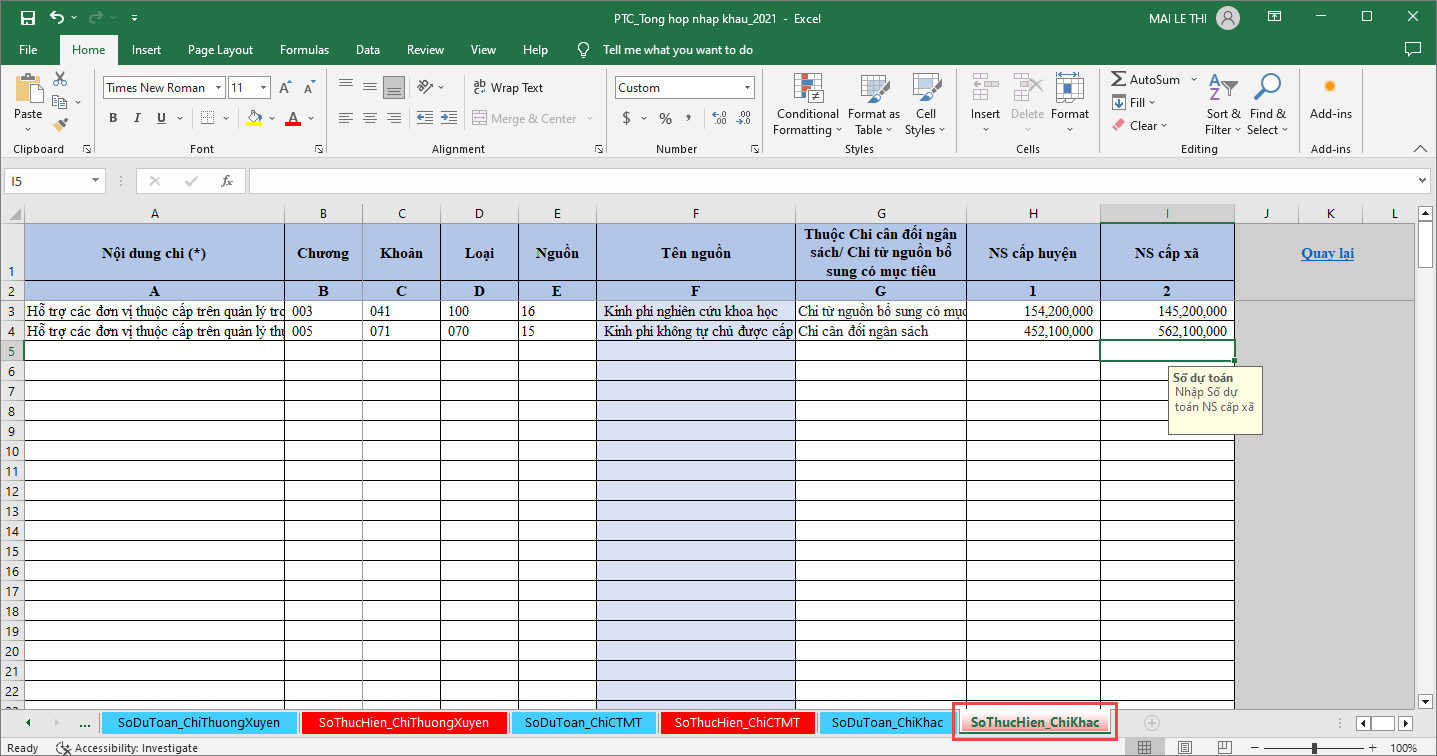Click the Save icon in title bar
Screen dimensions: 1437x756
[x=27, y=17]
